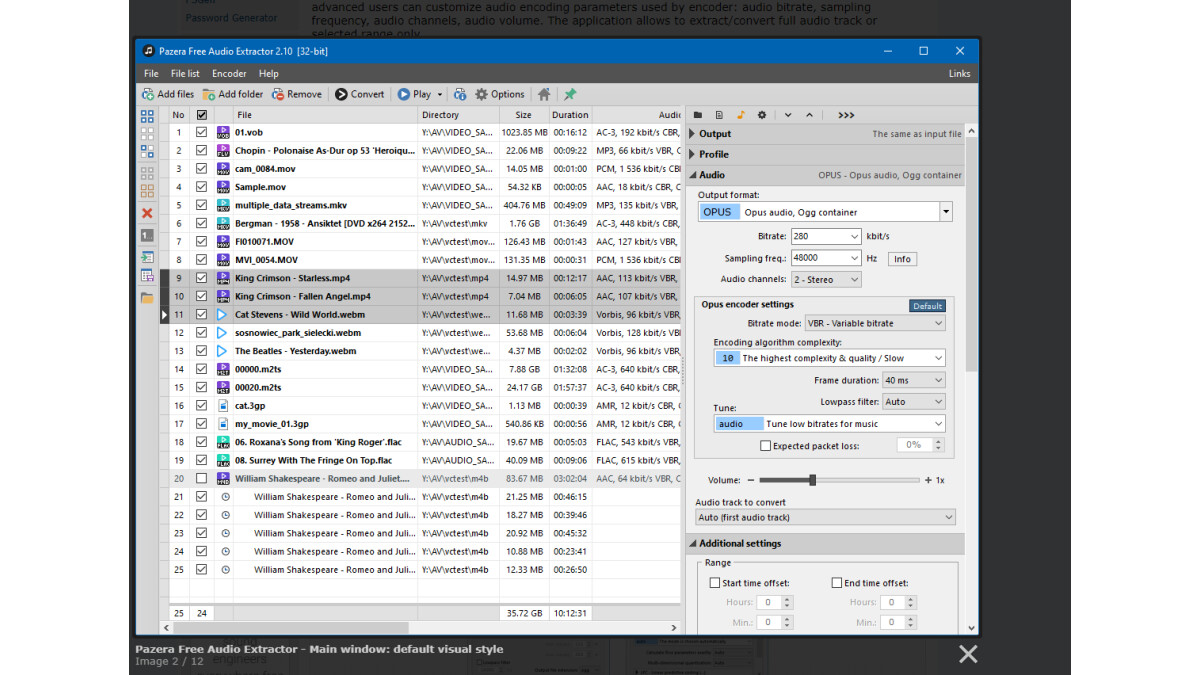Image resolution: width=1200 pixels, height=675 pixels.
Task: Expand the Output format dropdown
Action: (x=944, y=211)
